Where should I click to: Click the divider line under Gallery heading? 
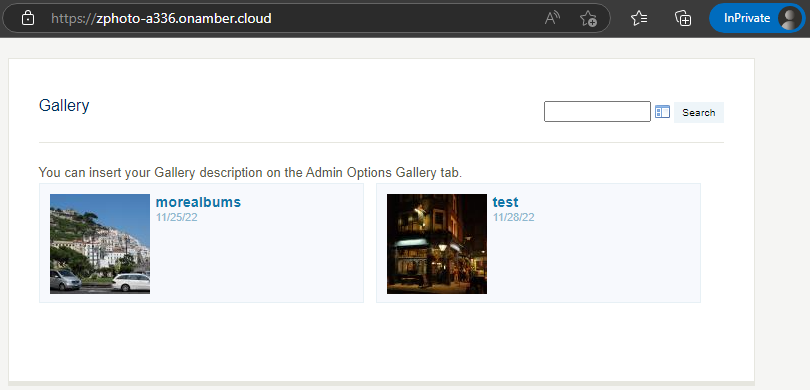(x=381, y=142)
